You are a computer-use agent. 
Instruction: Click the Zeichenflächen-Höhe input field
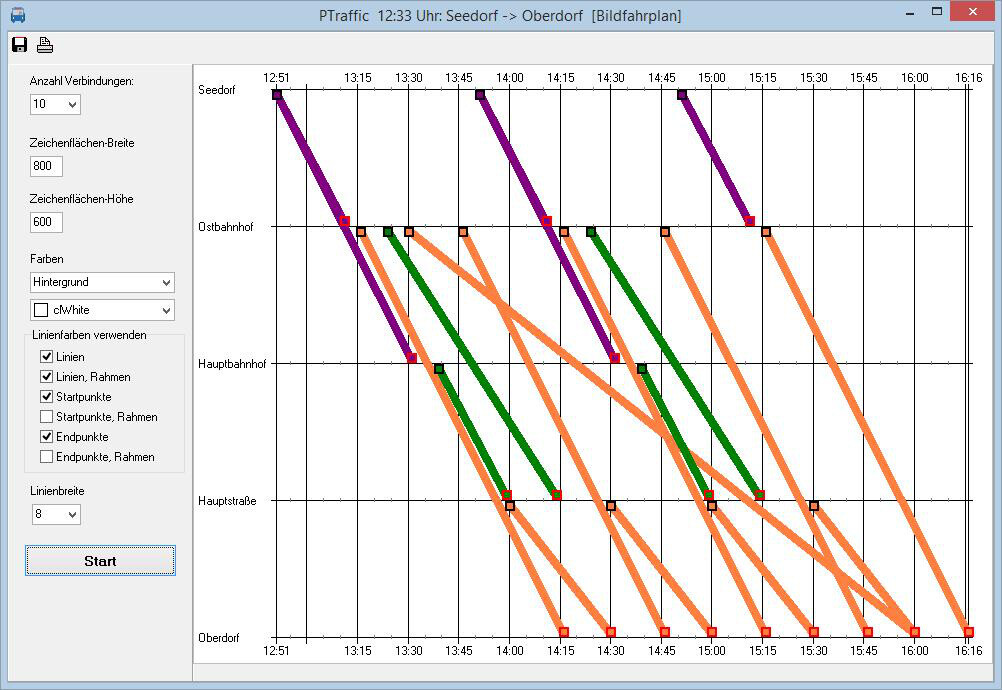tap(46, 222)
